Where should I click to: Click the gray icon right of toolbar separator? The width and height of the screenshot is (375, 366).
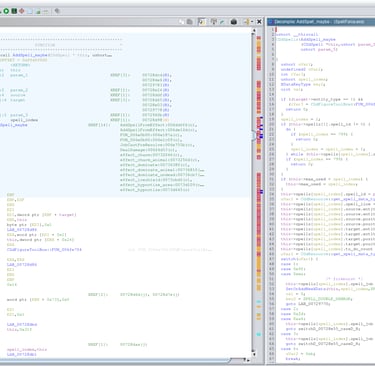click(57, 11)
